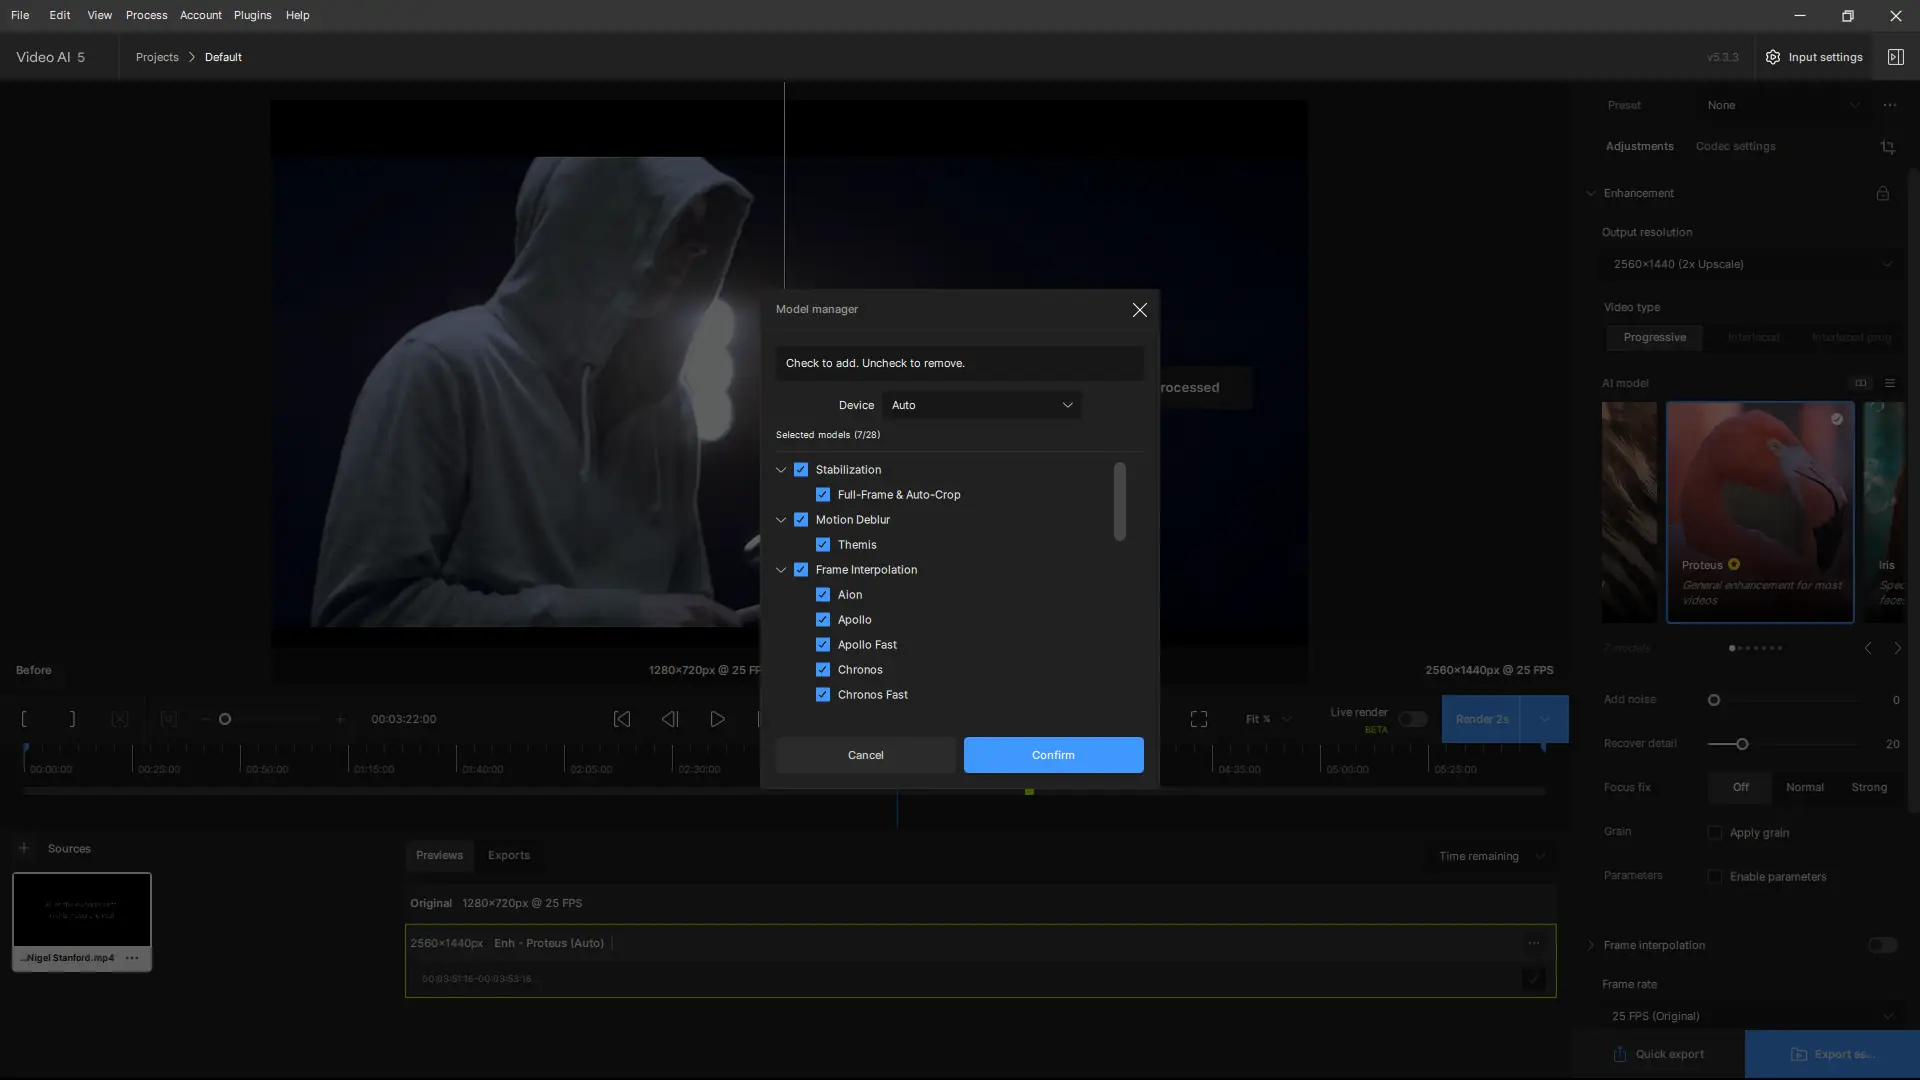Open the Plugins menu

click(x=252, y=15)
